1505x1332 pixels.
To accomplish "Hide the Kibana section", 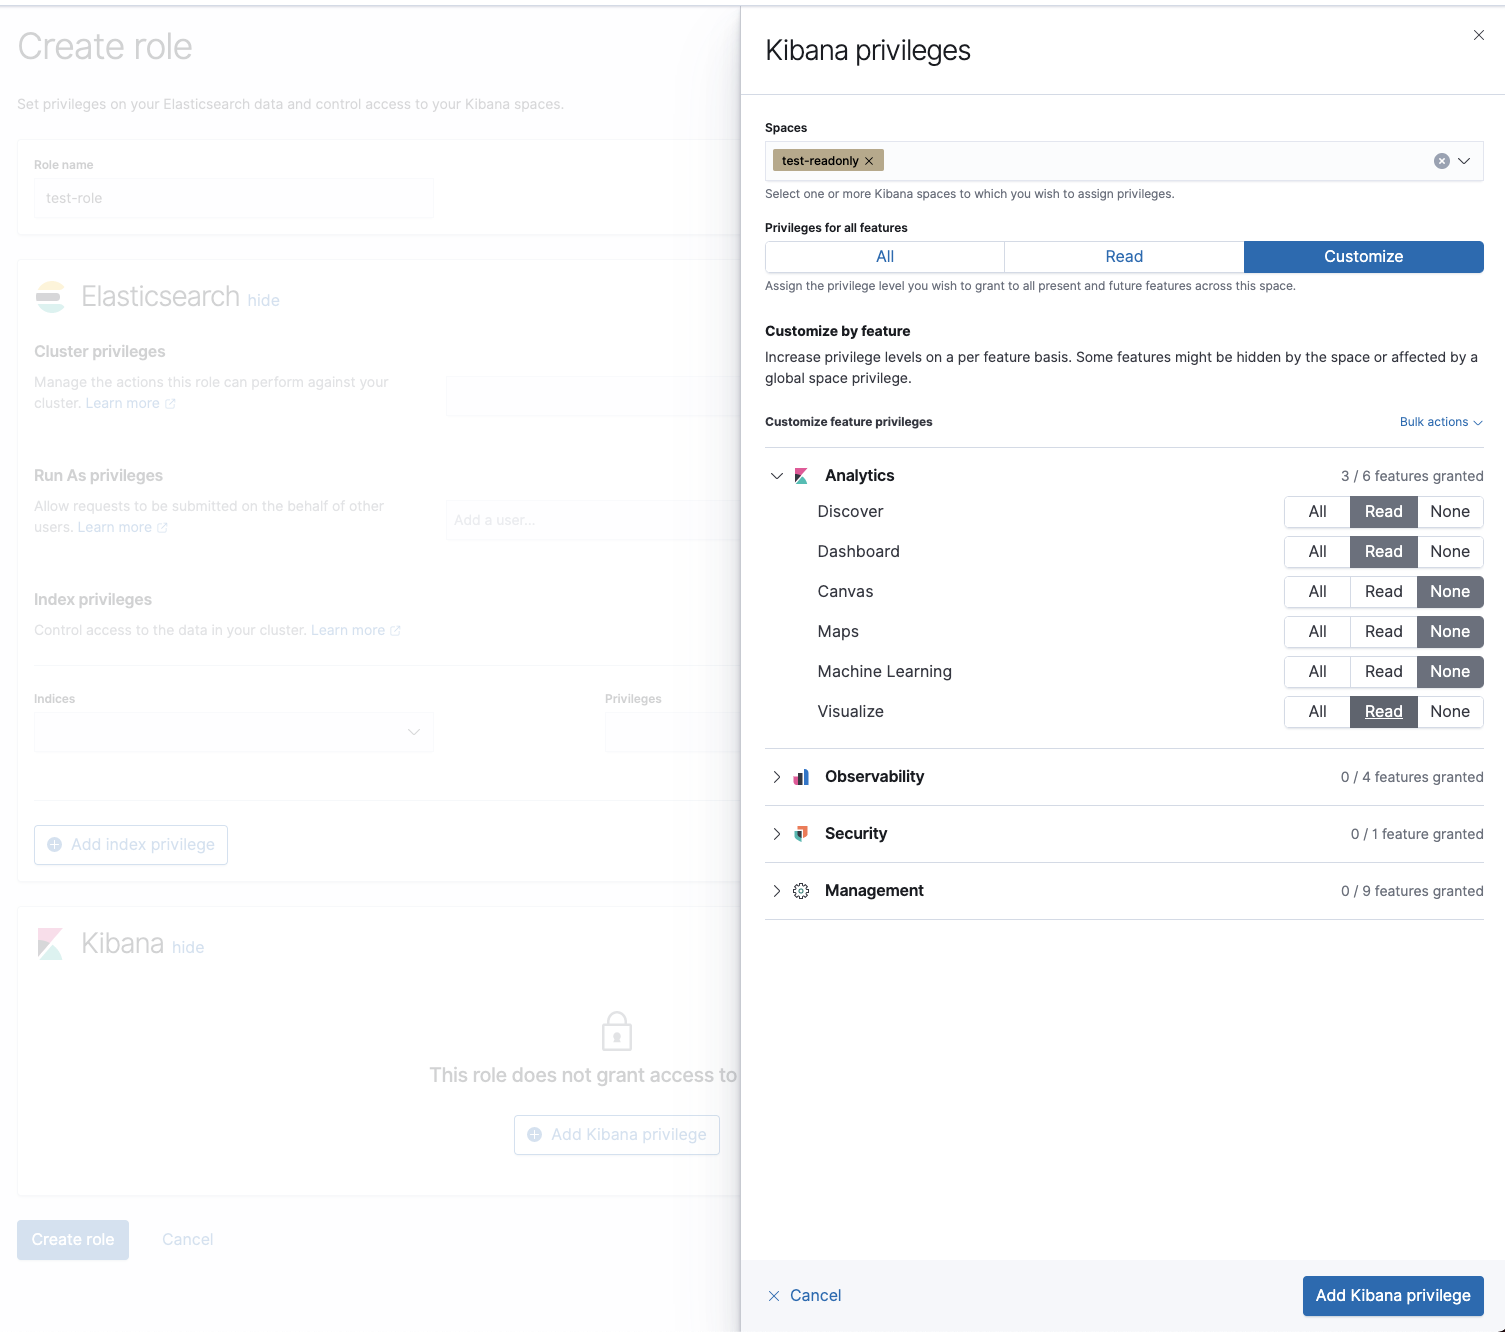I will click(x=188, y=948).
